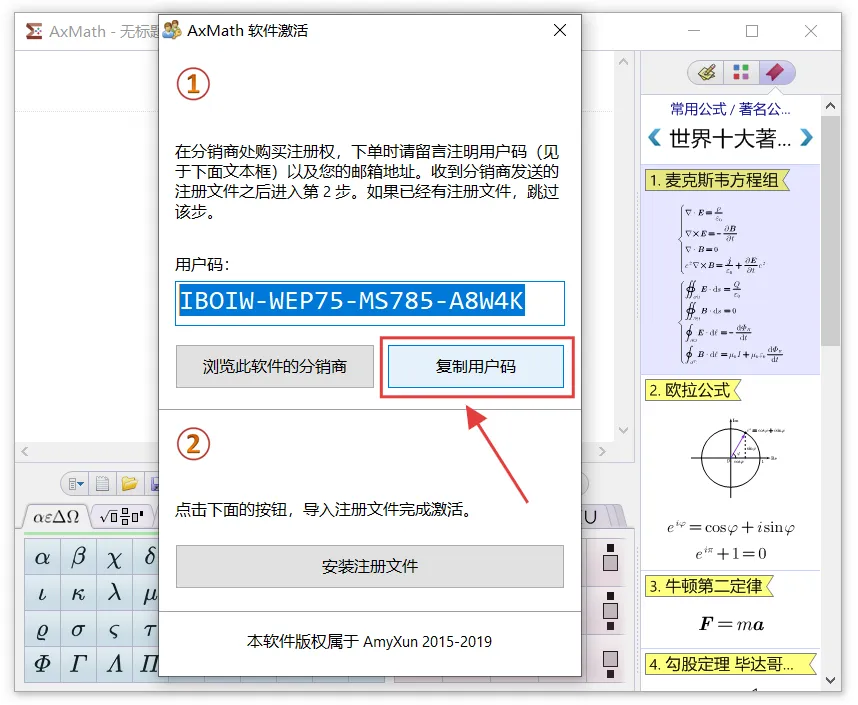Screen dimensions: 858x705
Task: Insert the rho ϱ symbol
Action: (x=42, y=629)
